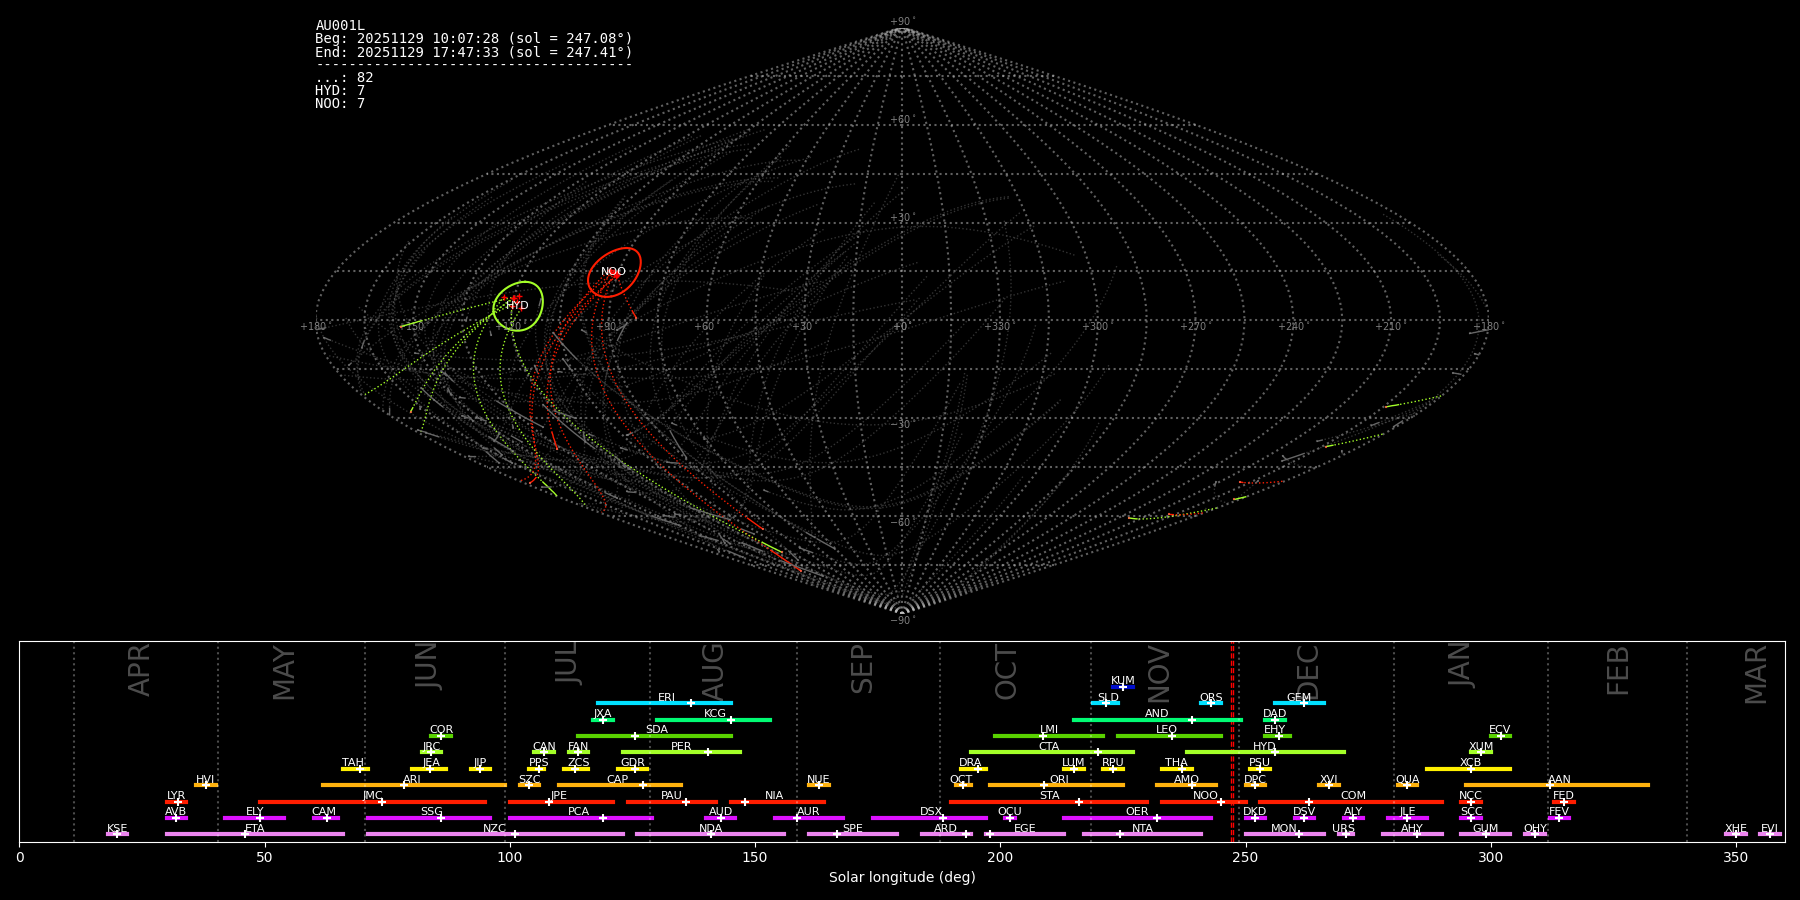The width and height of the screenshot is (1800, 900).
Task: Click the white peak marker on the HVI bar
Action: [206, 785]
